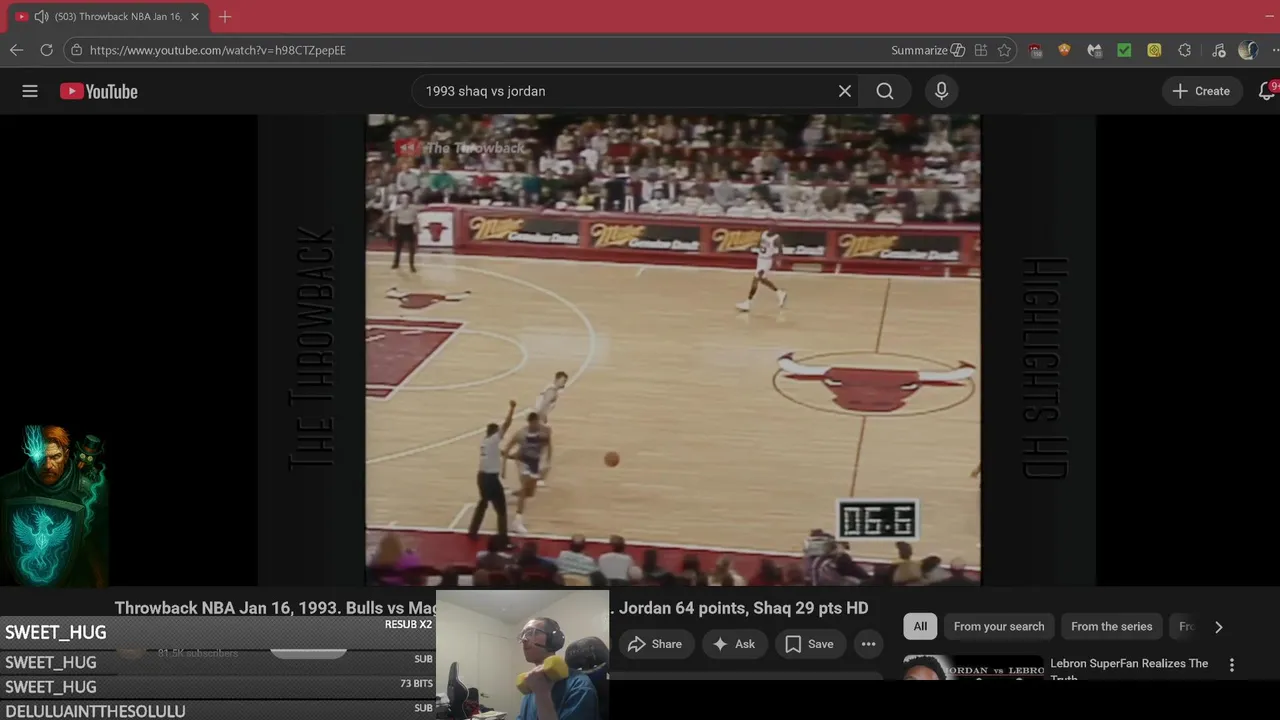Close the Throwback NBA tab
The height and width of the screenshot is (720, 1280).
pos(195,17)
